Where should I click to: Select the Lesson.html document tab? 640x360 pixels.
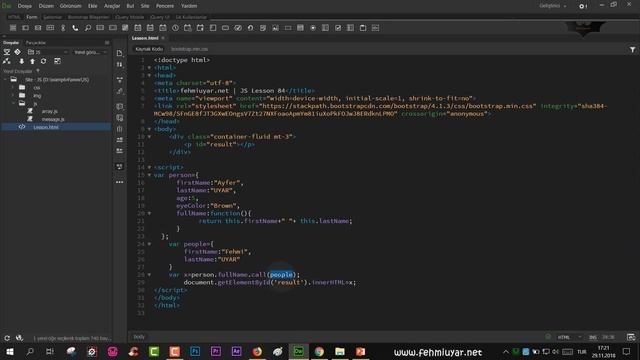coord(145,38)
